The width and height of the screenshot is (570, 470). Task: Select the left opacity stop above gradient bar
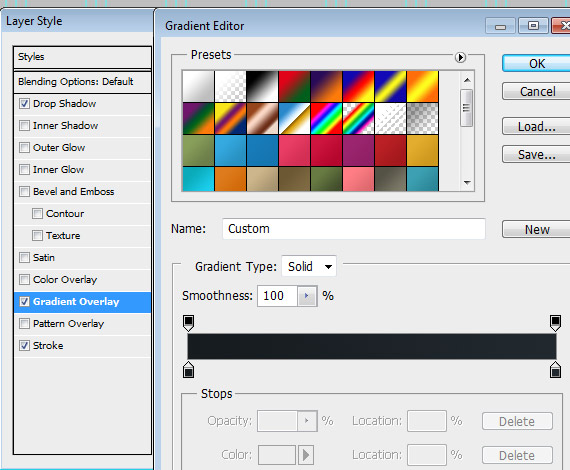click(188, 323)
